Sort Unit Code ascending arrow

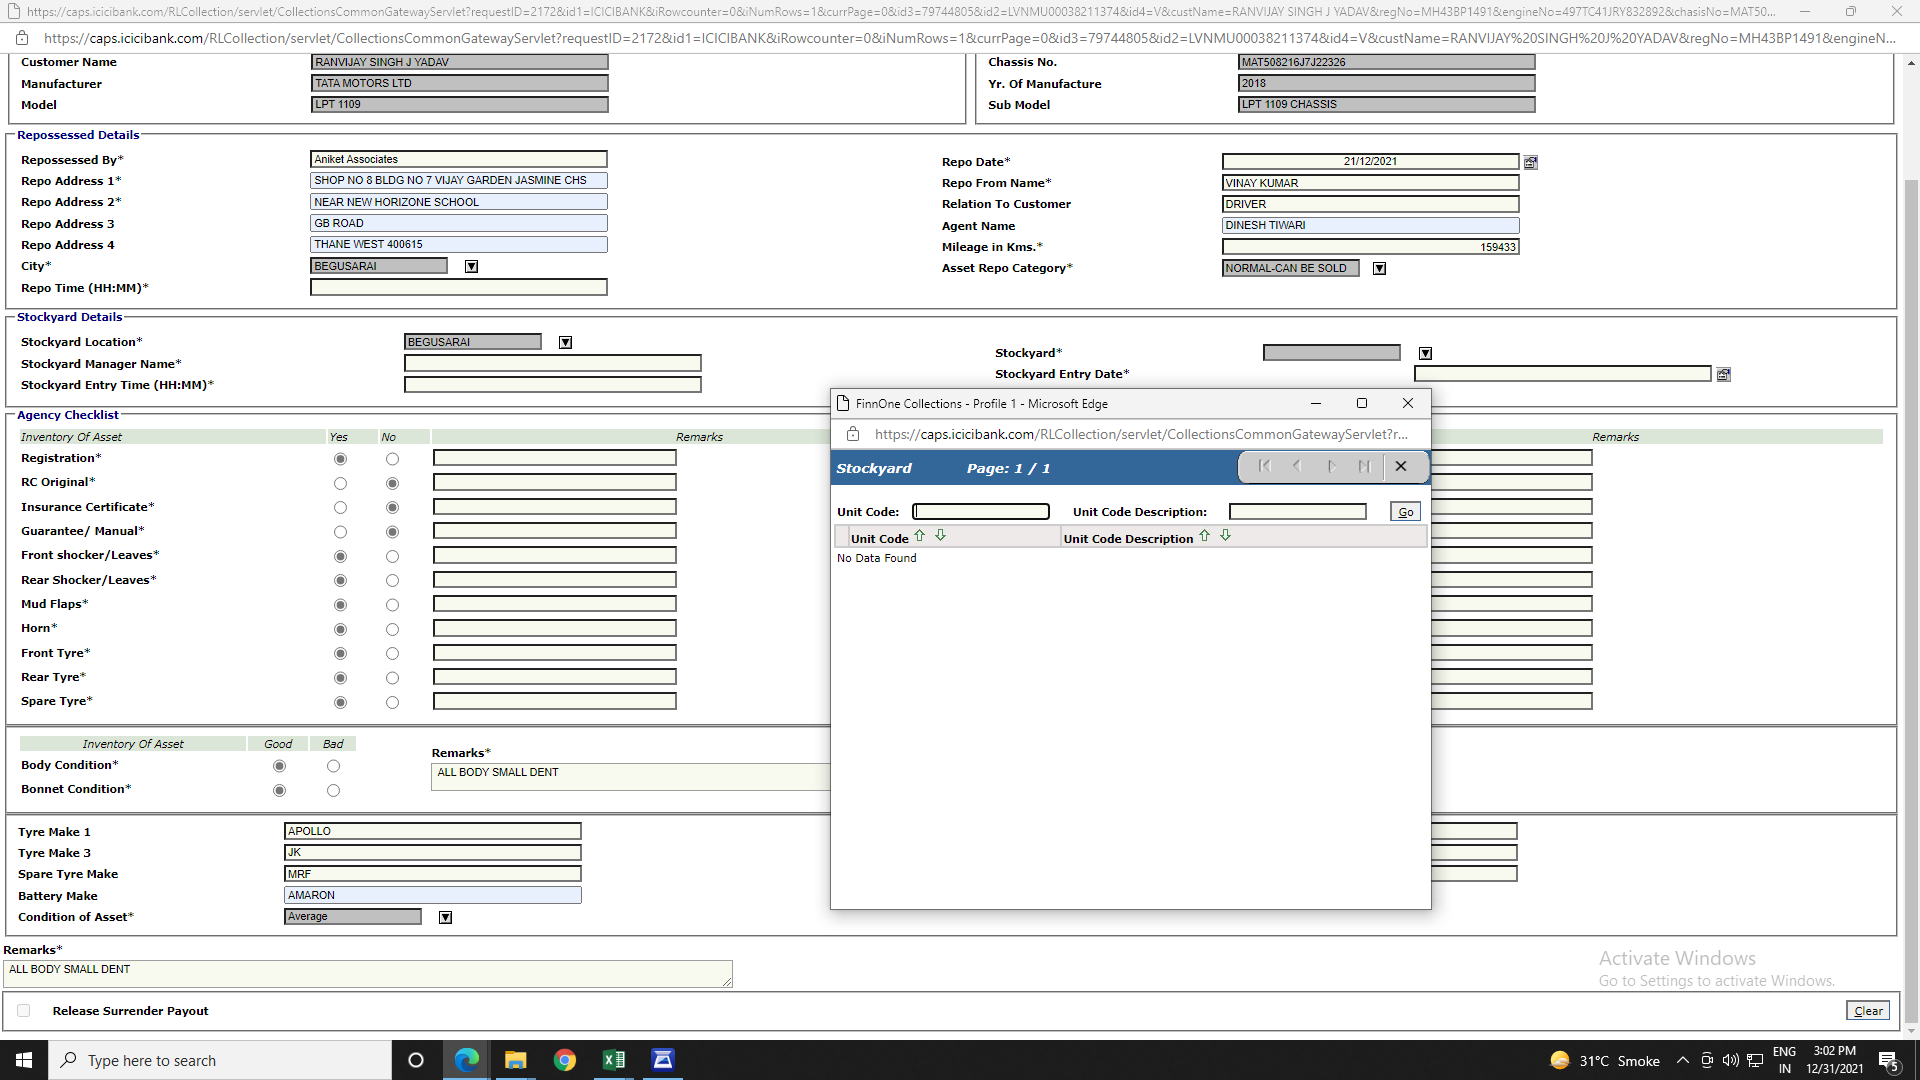(x=920, y=536)
